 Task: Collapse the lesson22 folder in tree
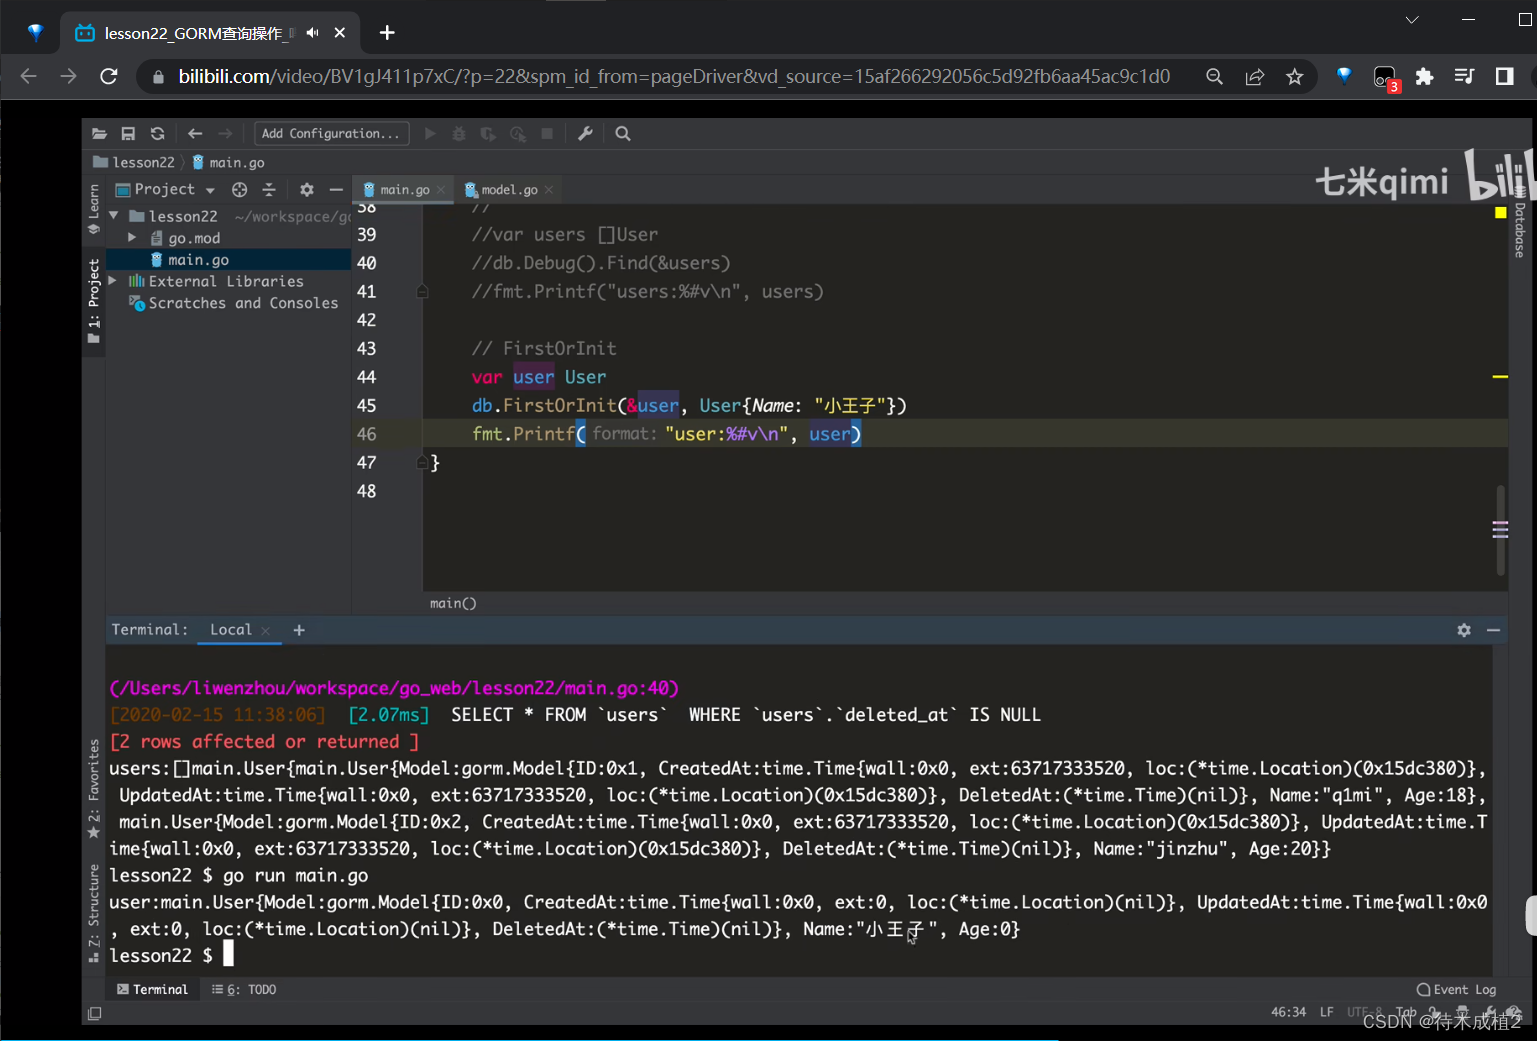pos(114,216)
